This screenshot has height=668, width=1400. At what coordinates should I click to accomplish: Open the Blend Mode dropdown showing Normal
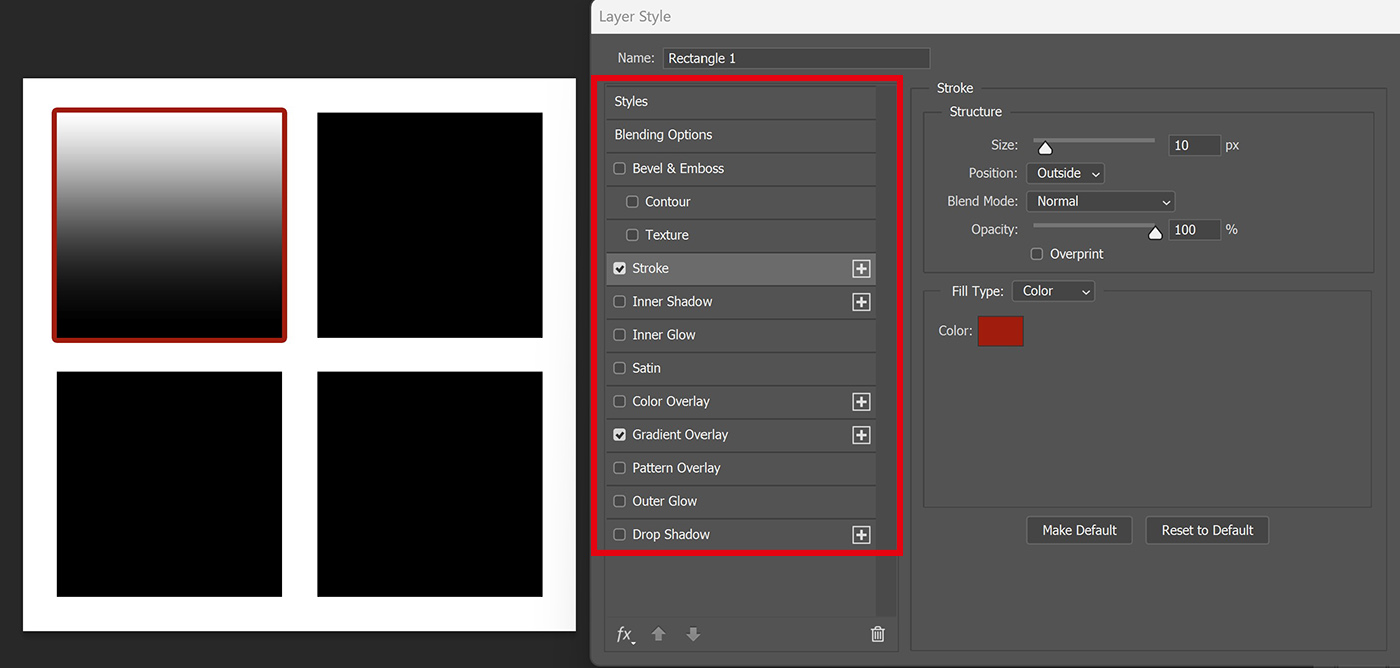pyautogui.click(x=1100, y=201)
